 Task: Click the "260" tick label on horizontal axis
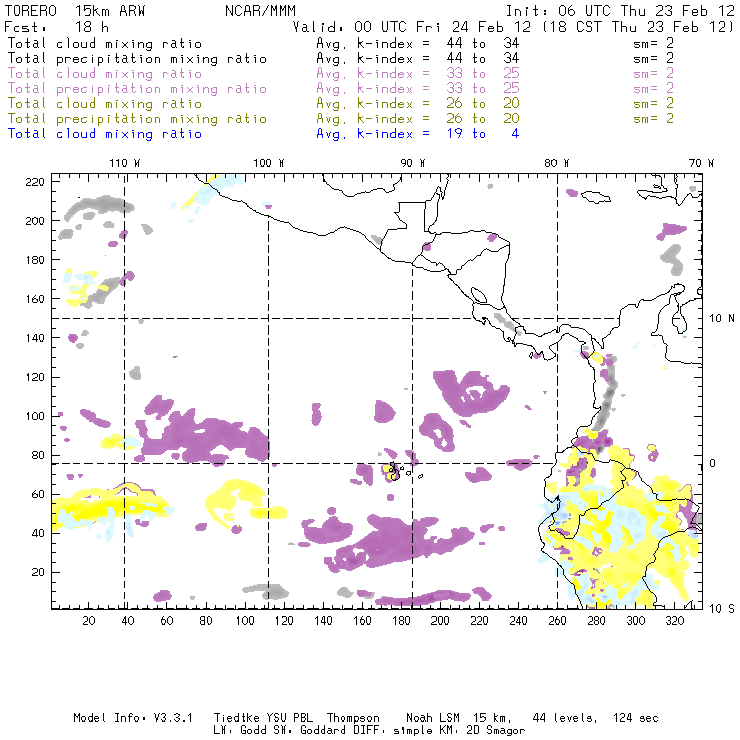tap(557, 621)
